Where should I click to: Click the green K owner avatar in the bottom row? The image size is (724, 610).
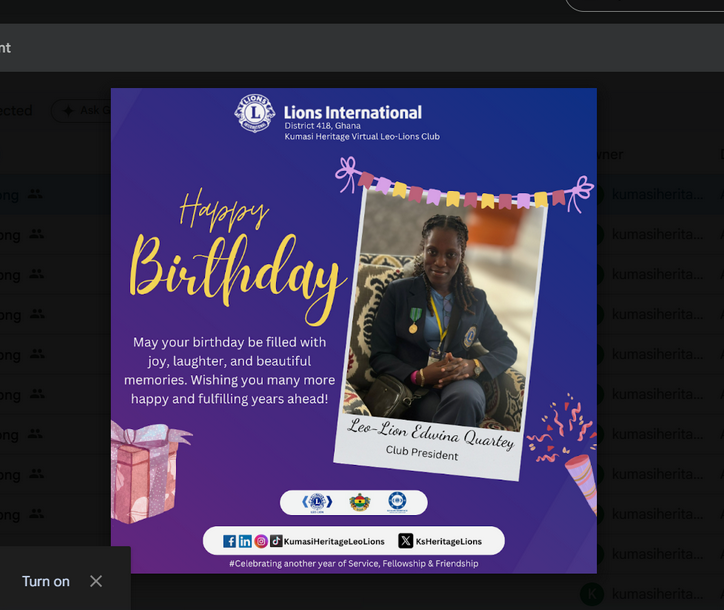click(591, 594)
